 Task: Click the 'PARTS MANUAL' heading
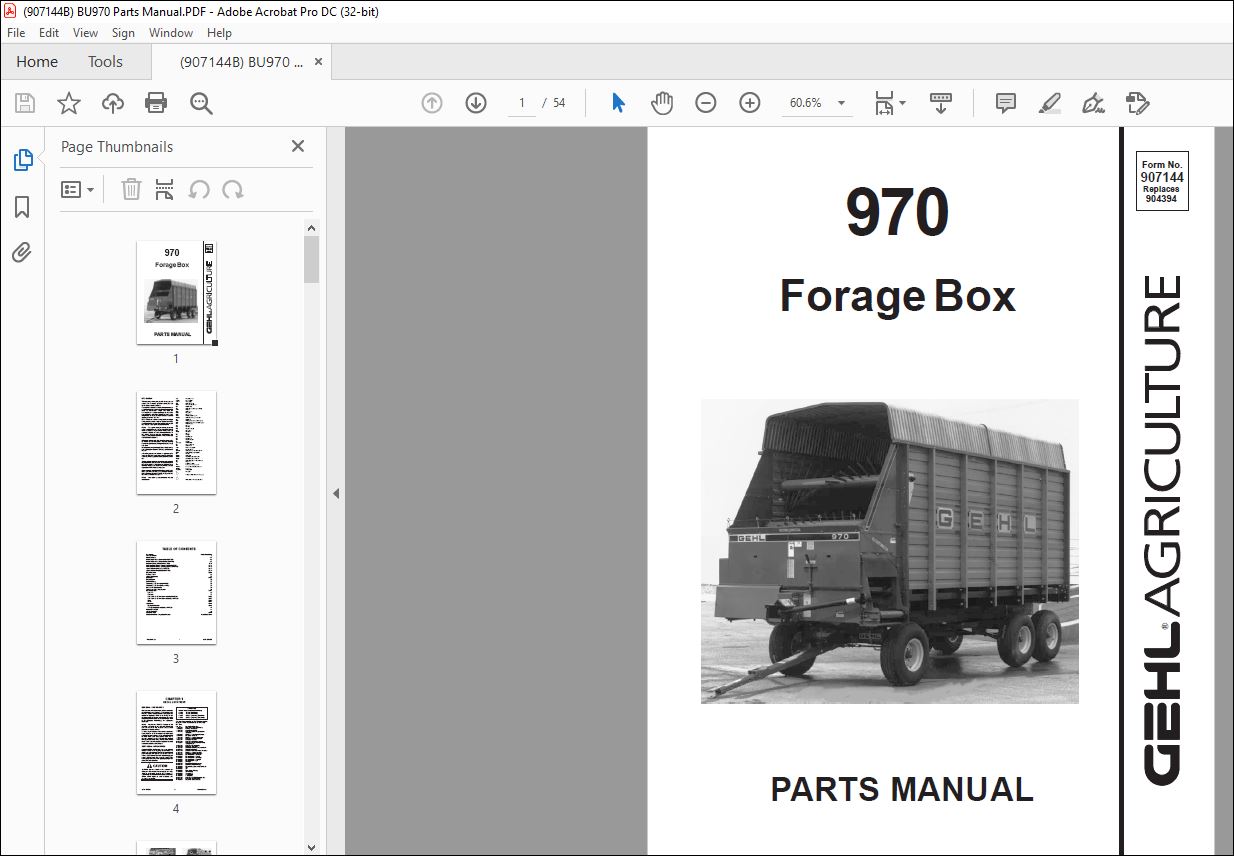[902, 789]
